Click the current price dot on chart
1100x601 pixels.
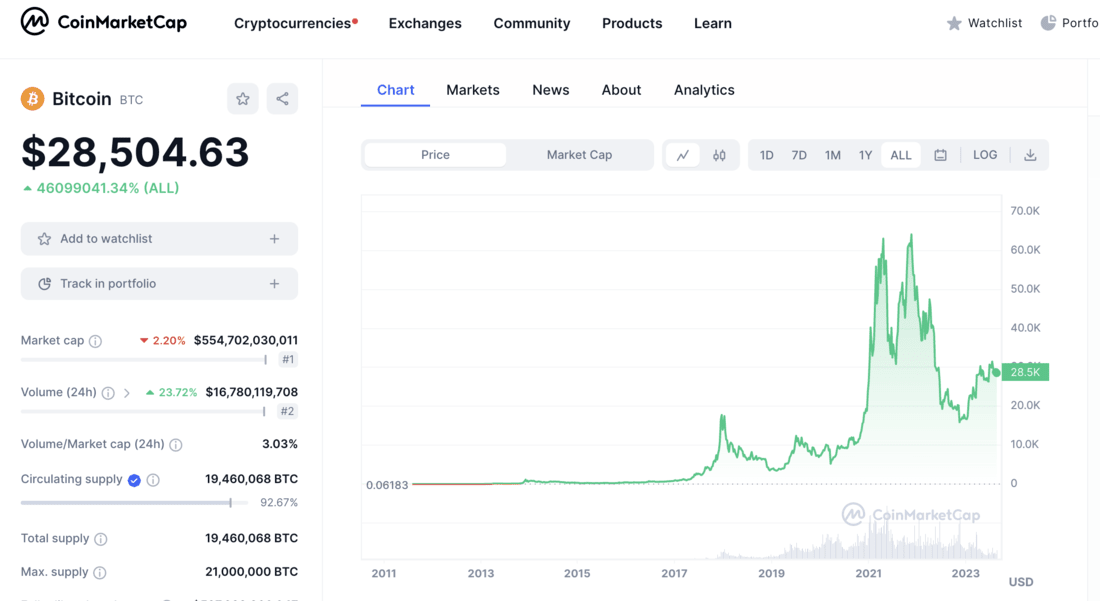pos(996,372)
